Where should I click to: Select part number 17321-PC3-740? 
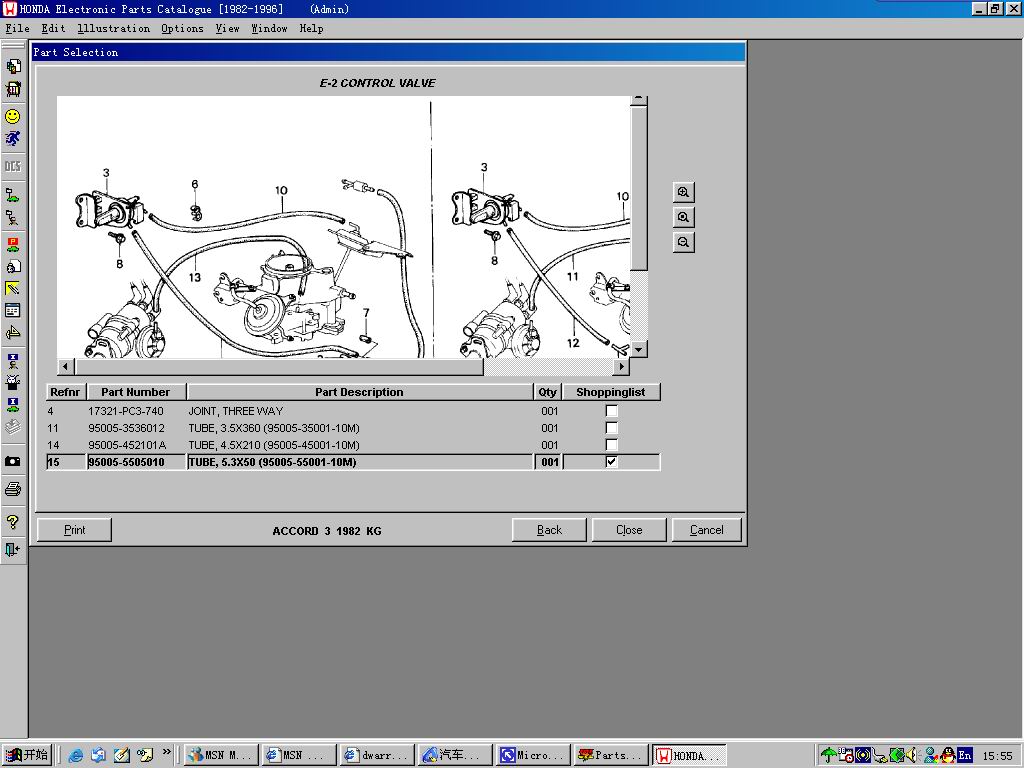(x=125, y=411)
